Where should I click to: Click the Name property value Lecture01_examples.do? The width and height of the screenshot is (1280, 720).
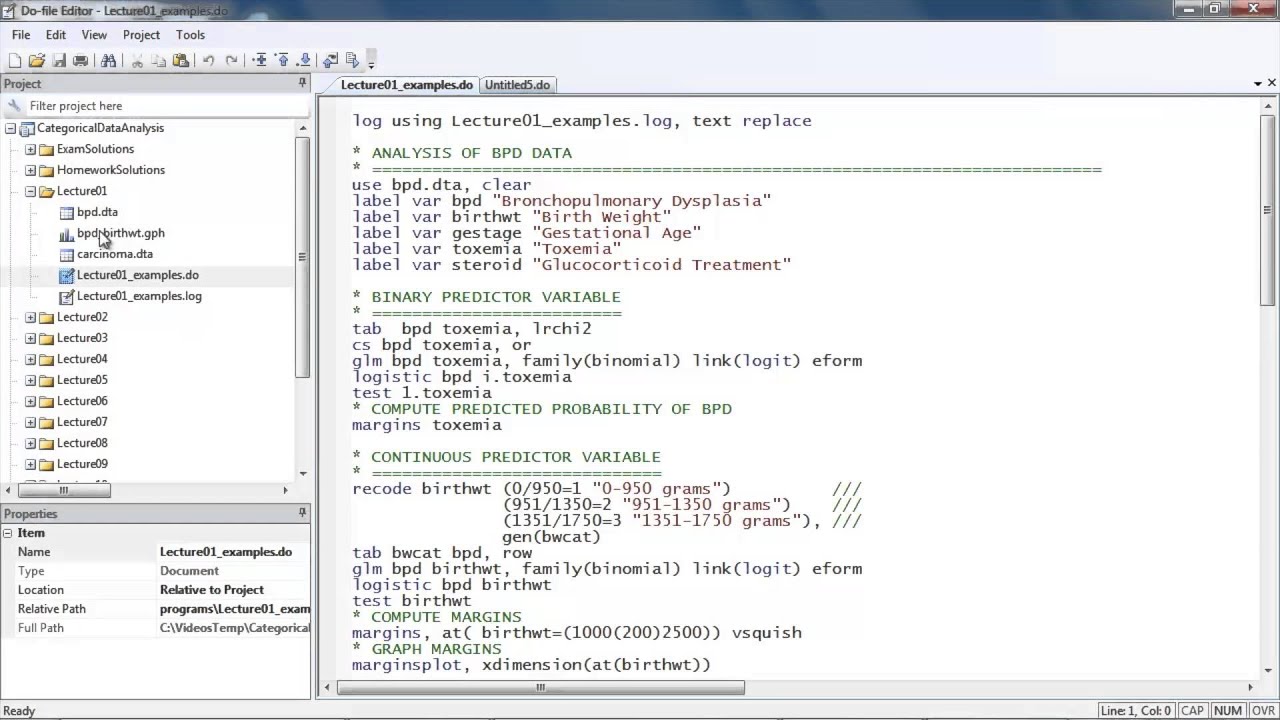point(226,552)
